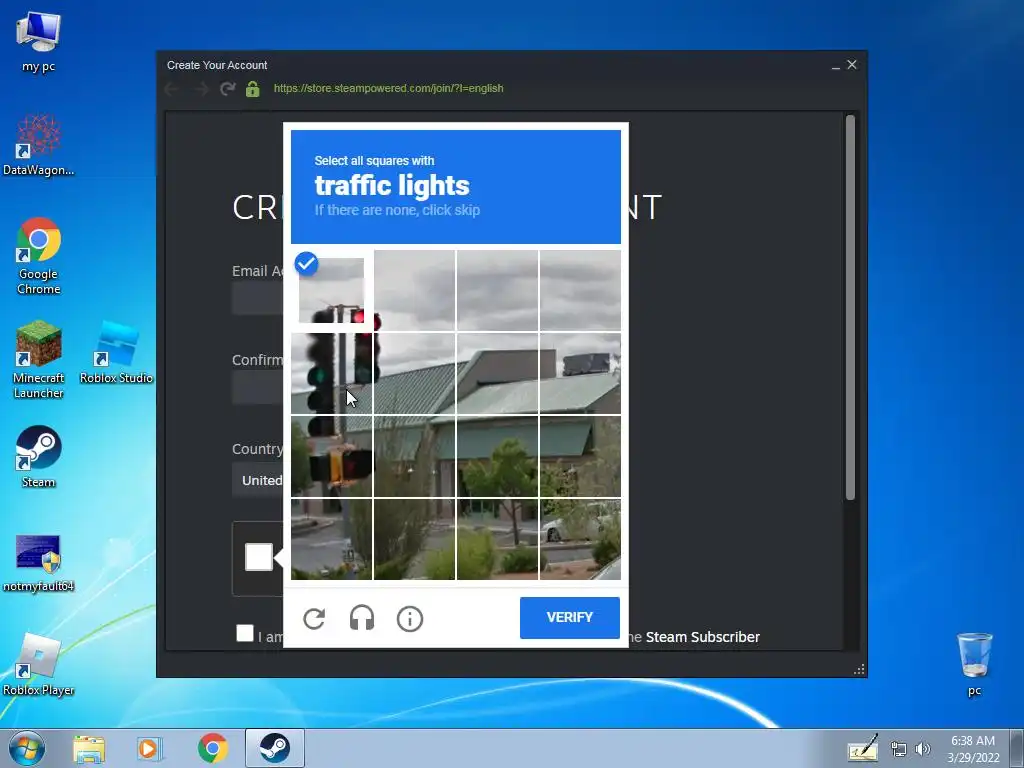1024x768 pixels.
Task: Open the DataWagon desktop shortcut
Action: pyautogui.click(x=39, y=145)
